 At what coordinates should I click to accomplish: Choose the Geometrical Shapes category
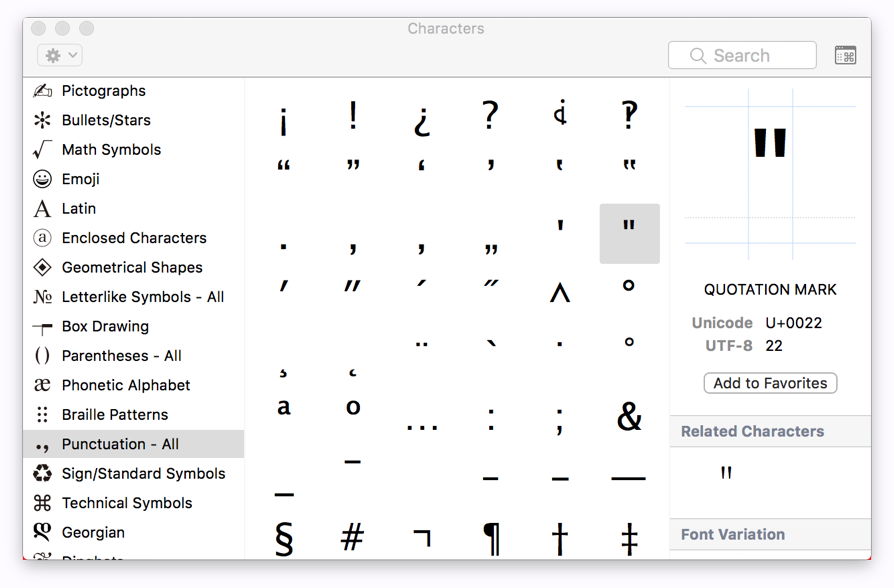tap(132, 268)
